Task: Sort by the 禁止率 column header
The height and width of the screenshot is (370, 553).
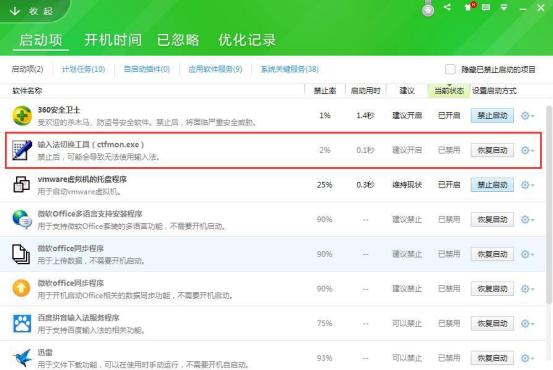Action: pyautogui.click(x=325, y=91)
